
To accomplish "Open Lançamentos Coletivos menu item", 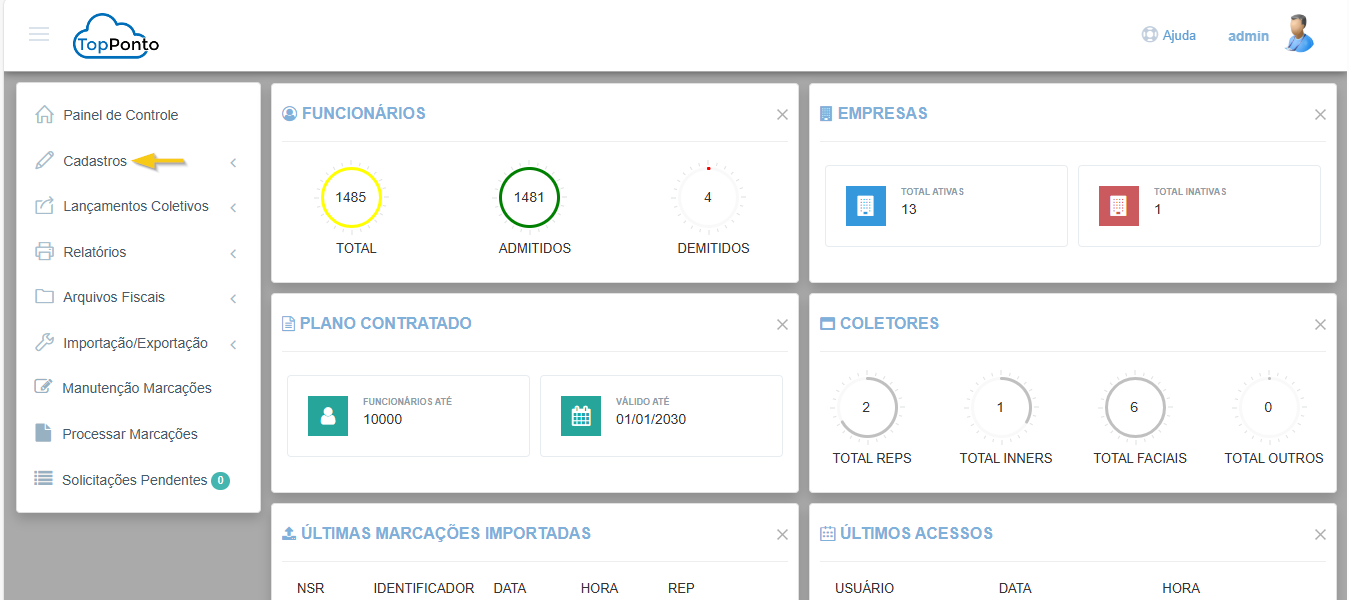I will point(135,206).
